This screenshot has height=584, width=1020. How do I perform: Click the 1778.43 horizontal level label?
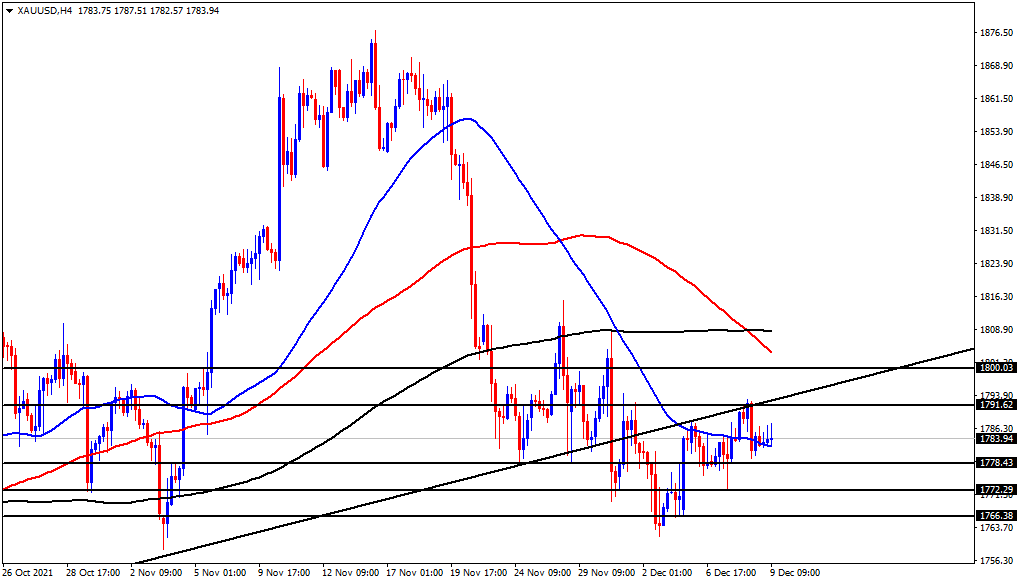pyautogui.click(x=997, y=463)
